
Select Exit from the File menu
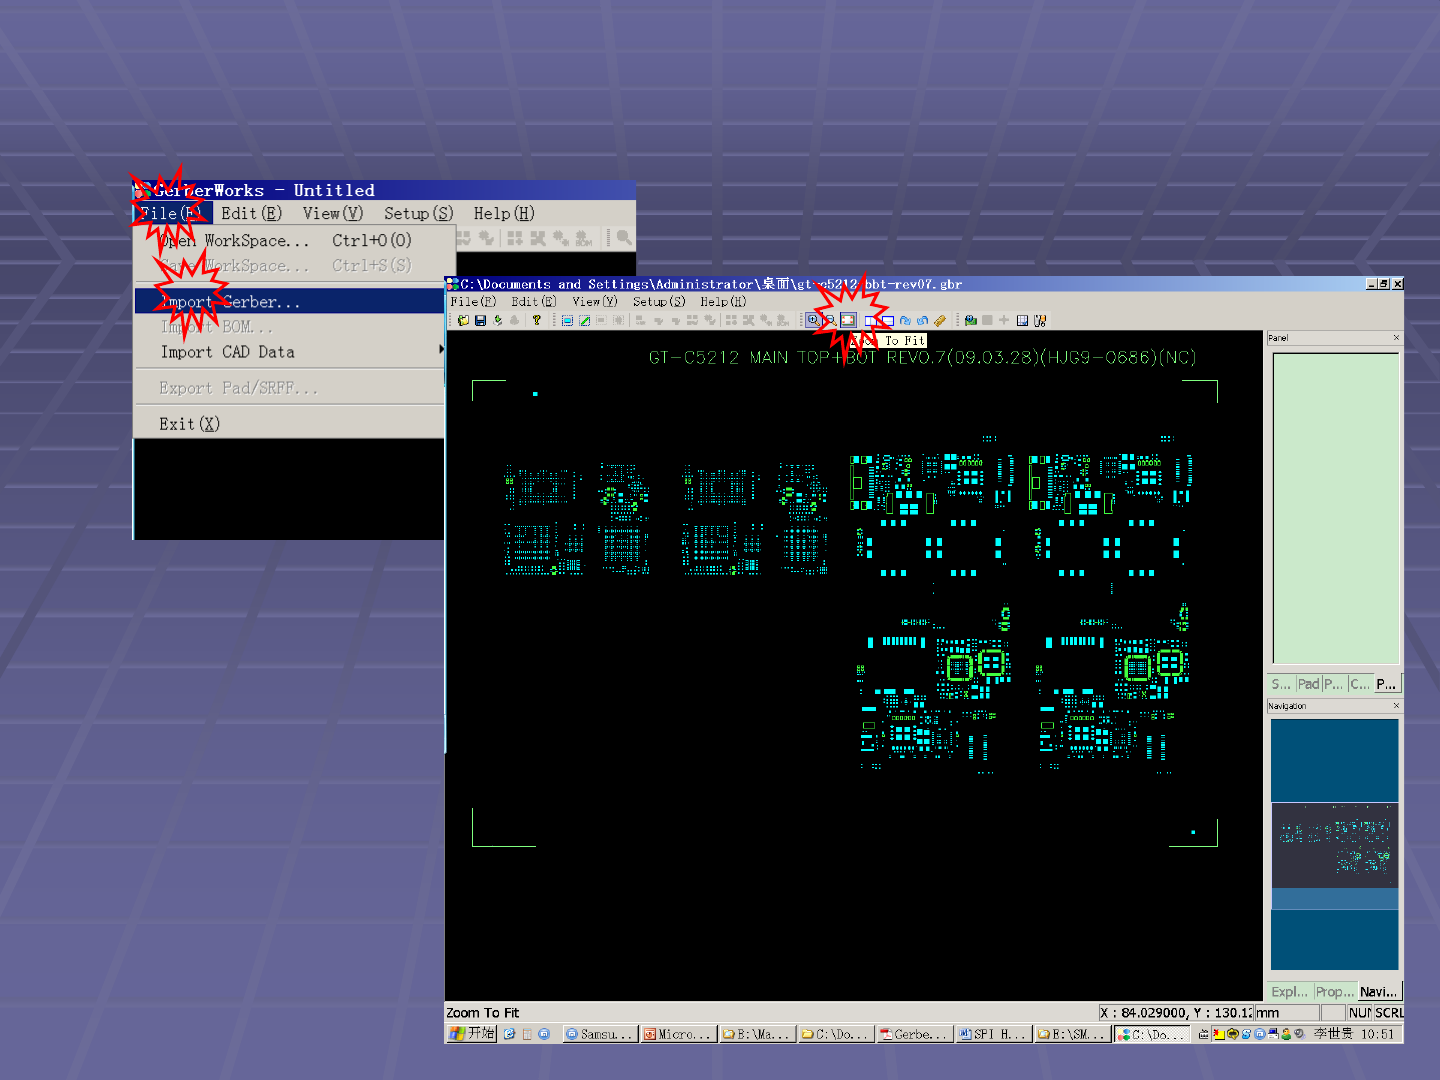[x=189, y=424]
